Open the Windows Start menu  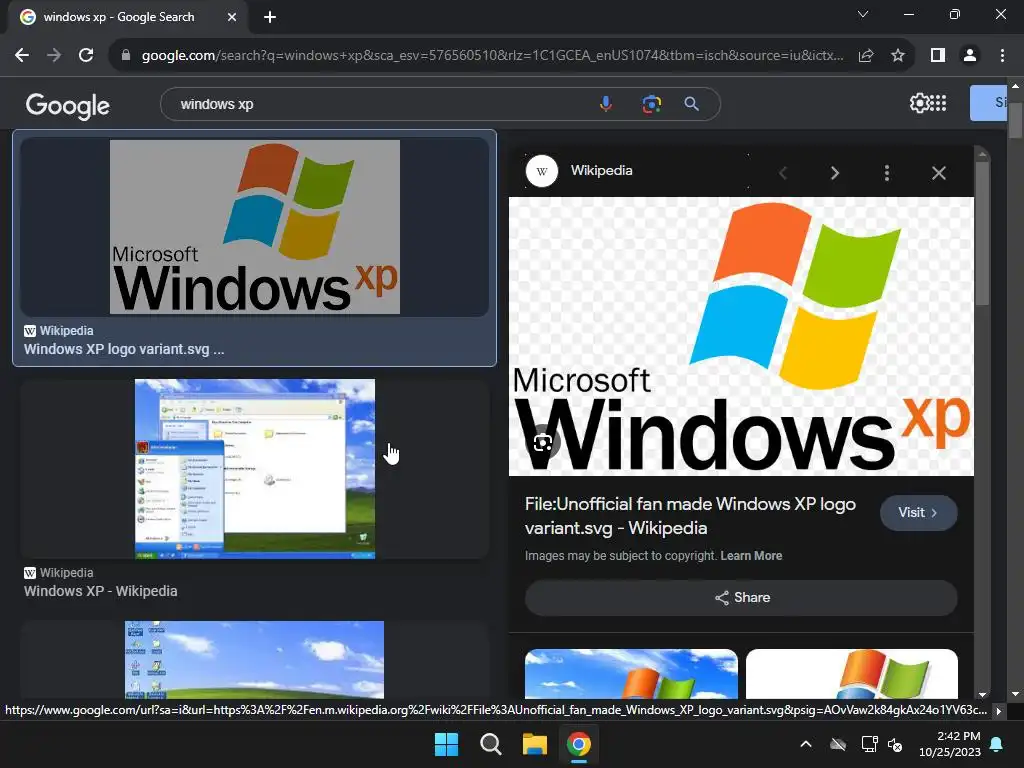tap(447, 744)
